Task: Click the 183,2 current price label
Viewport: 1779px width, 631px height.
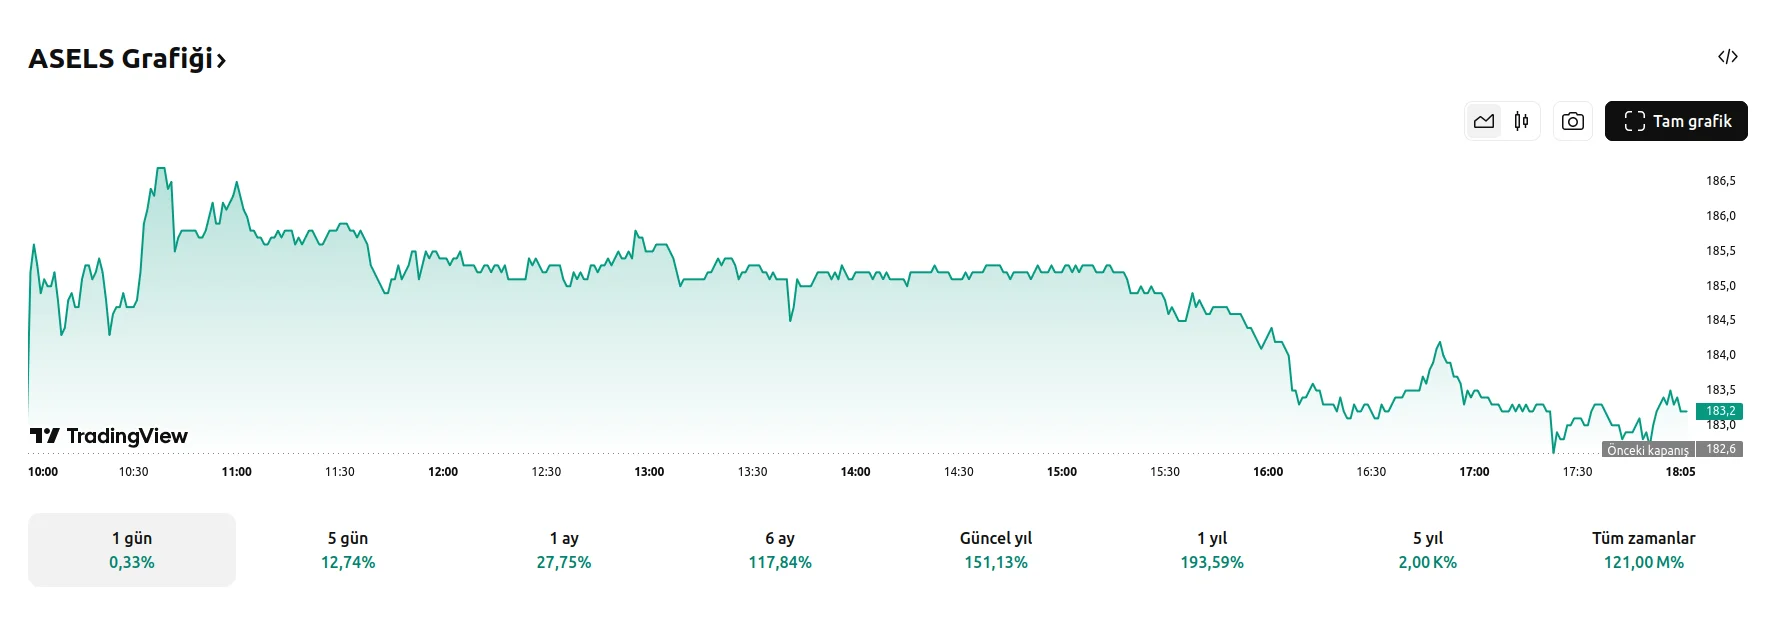Action: coord(1720,411)
